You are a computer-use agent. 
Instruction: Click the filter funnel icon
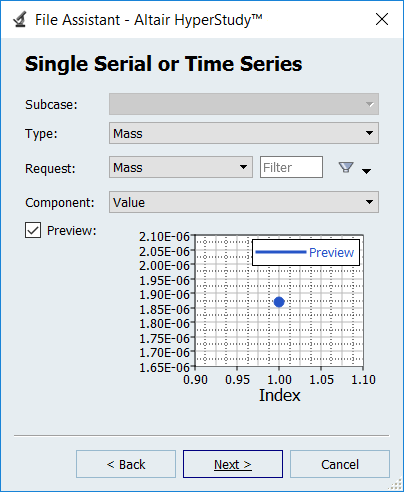346,167
